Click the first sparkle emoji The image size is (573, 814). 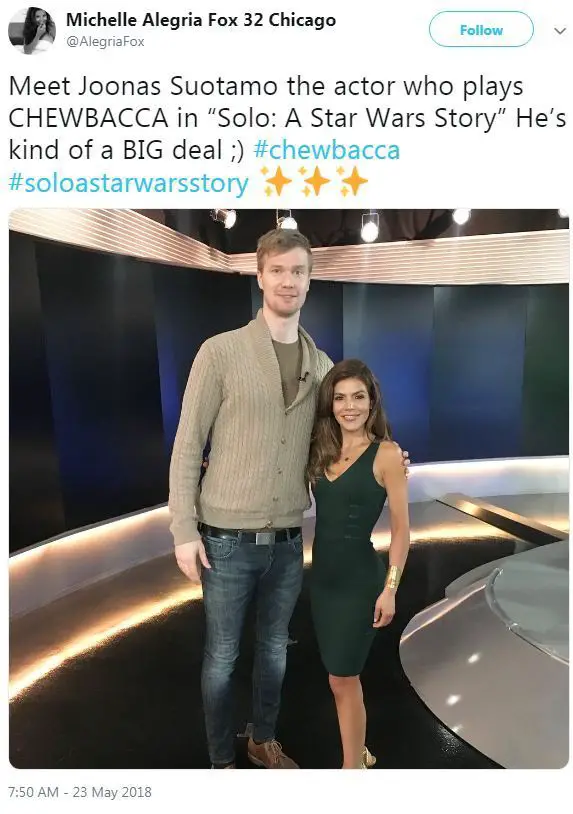point(276,182)
